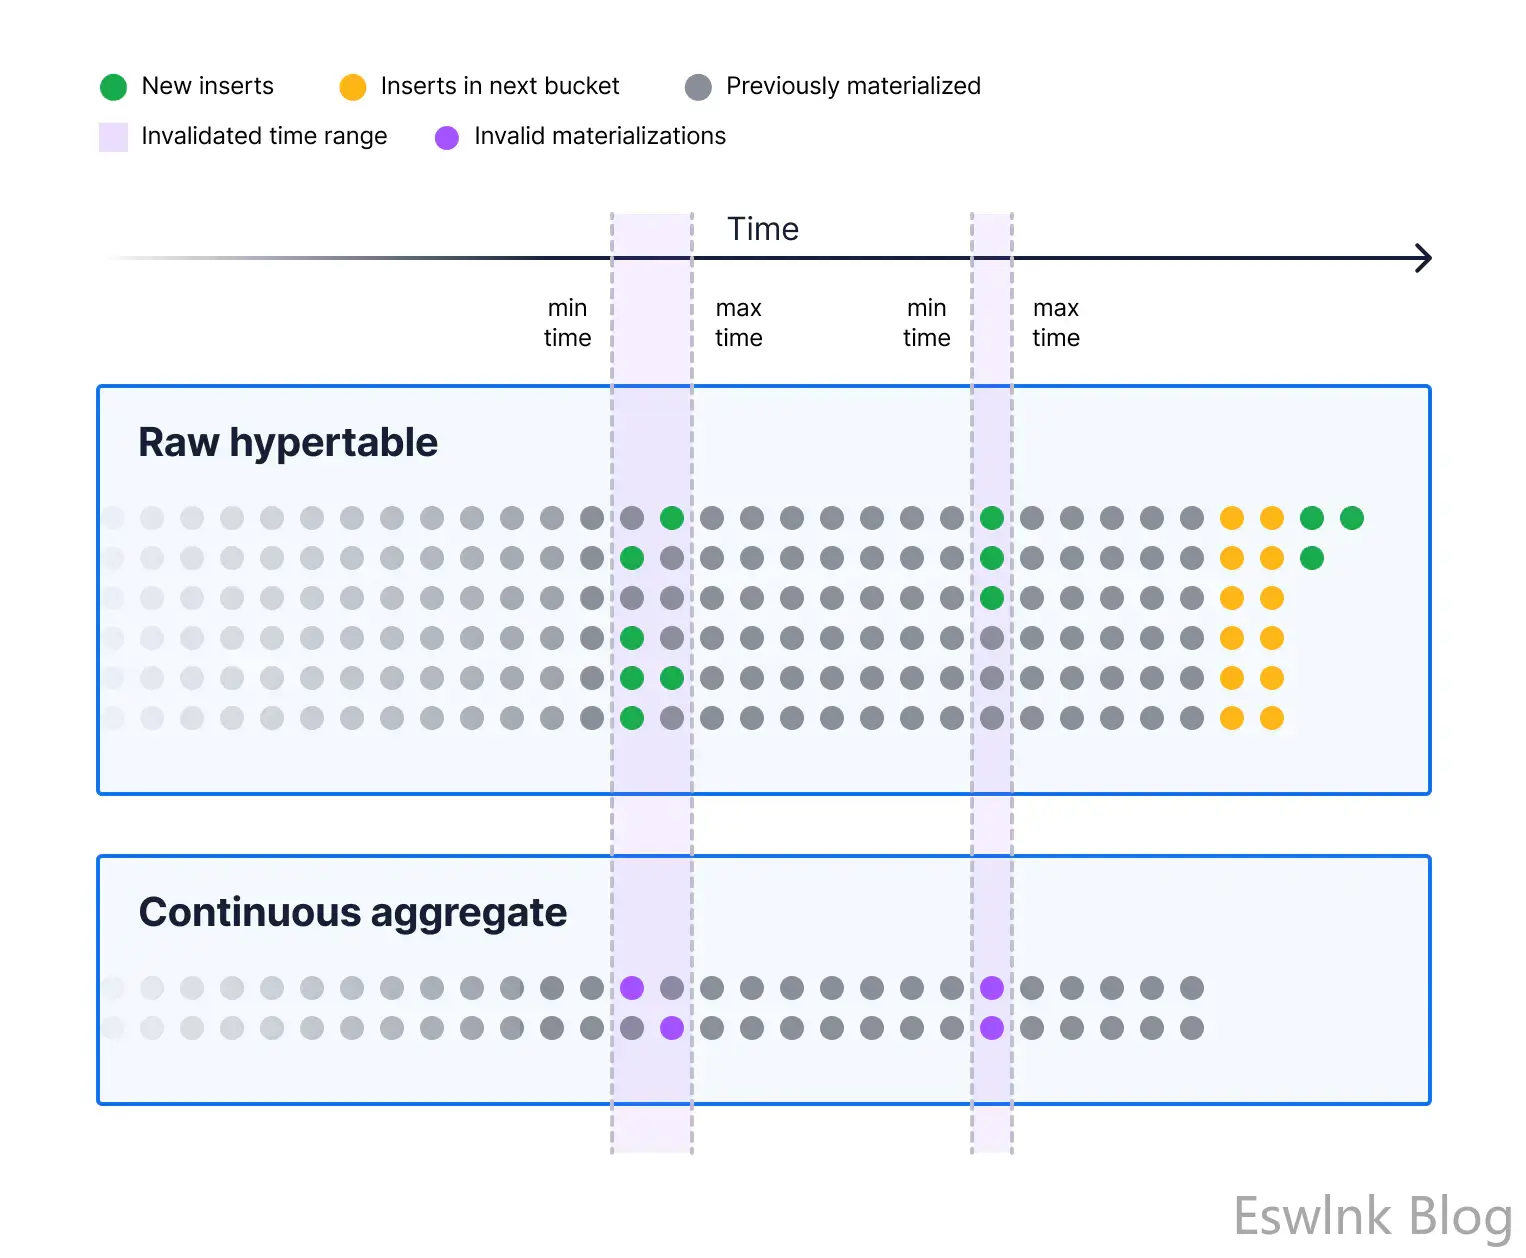Screen dimensions: 1526x1258
Task: Click the orange Inserts in next bucket legend dot
Action: [353, 87]
